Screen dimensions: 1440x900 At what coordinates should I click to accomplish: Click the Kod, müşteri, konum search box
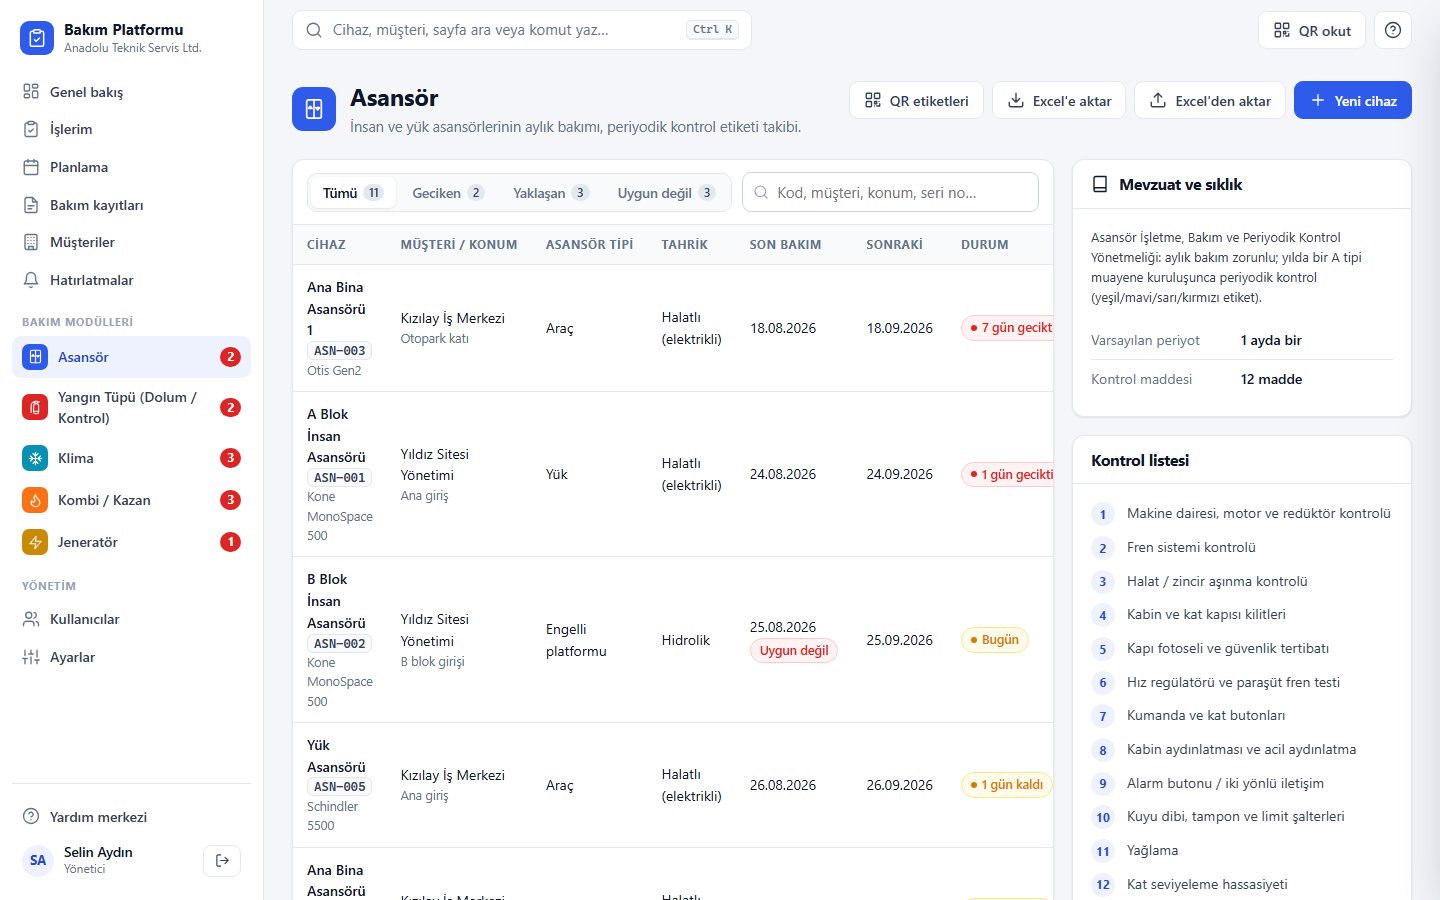tap(890, 192)
